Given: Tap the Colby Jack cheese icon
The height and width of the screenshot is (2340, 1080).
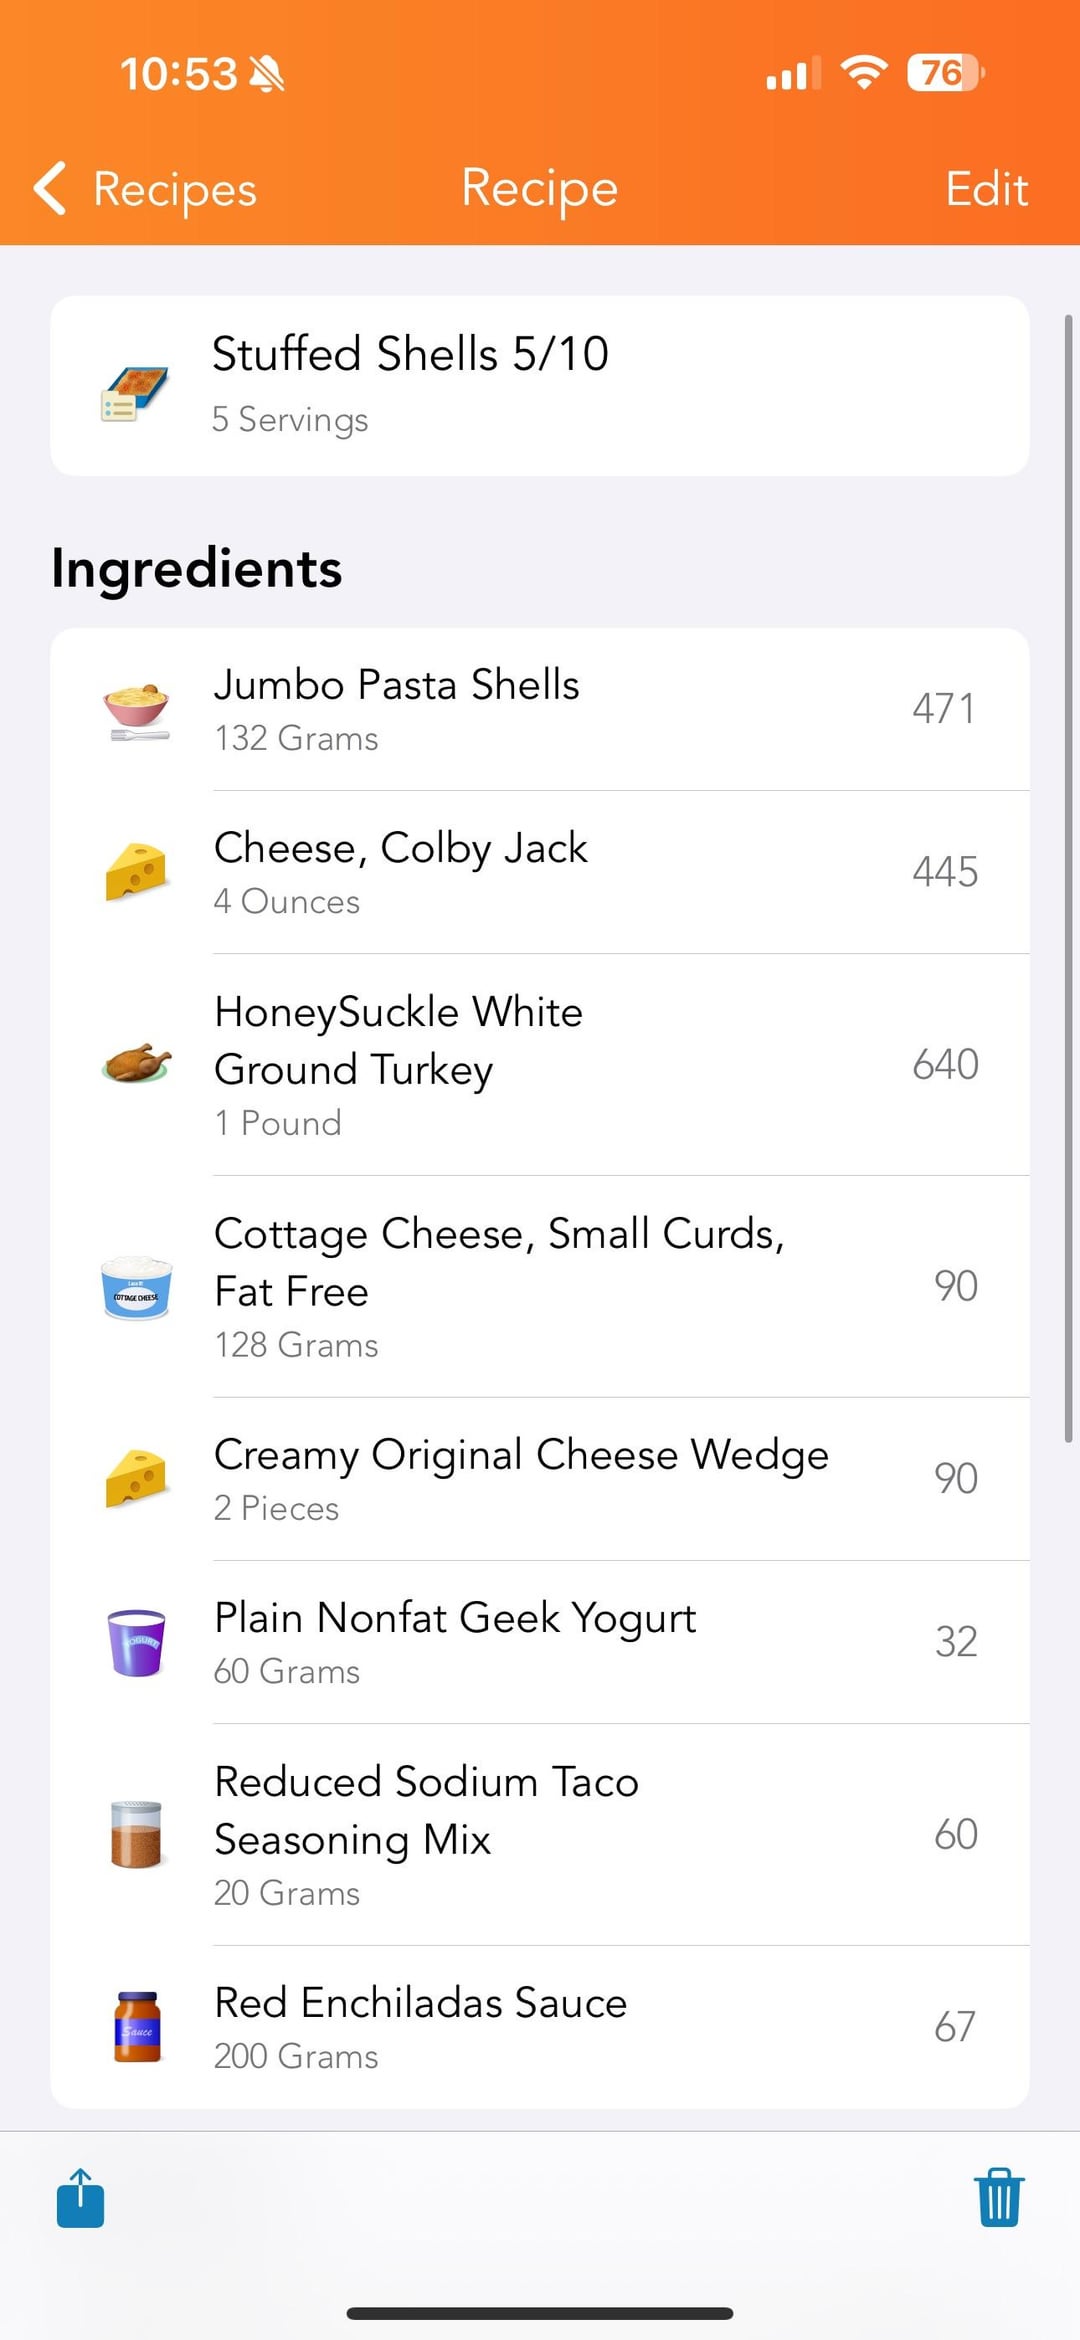Looking at the screenshot, I should [x=136, y=872].
